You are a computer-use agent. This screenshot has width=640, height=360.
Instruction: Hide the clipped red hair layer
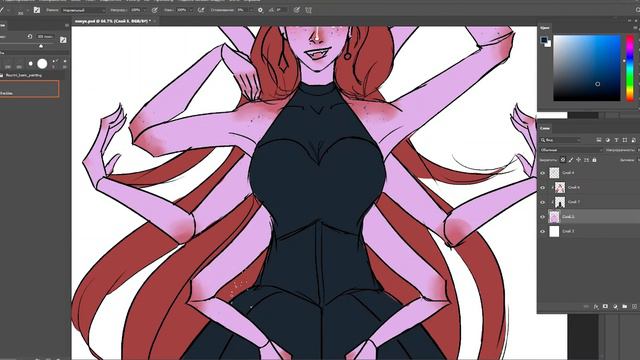pyautogui.click(x=542, y=188)
